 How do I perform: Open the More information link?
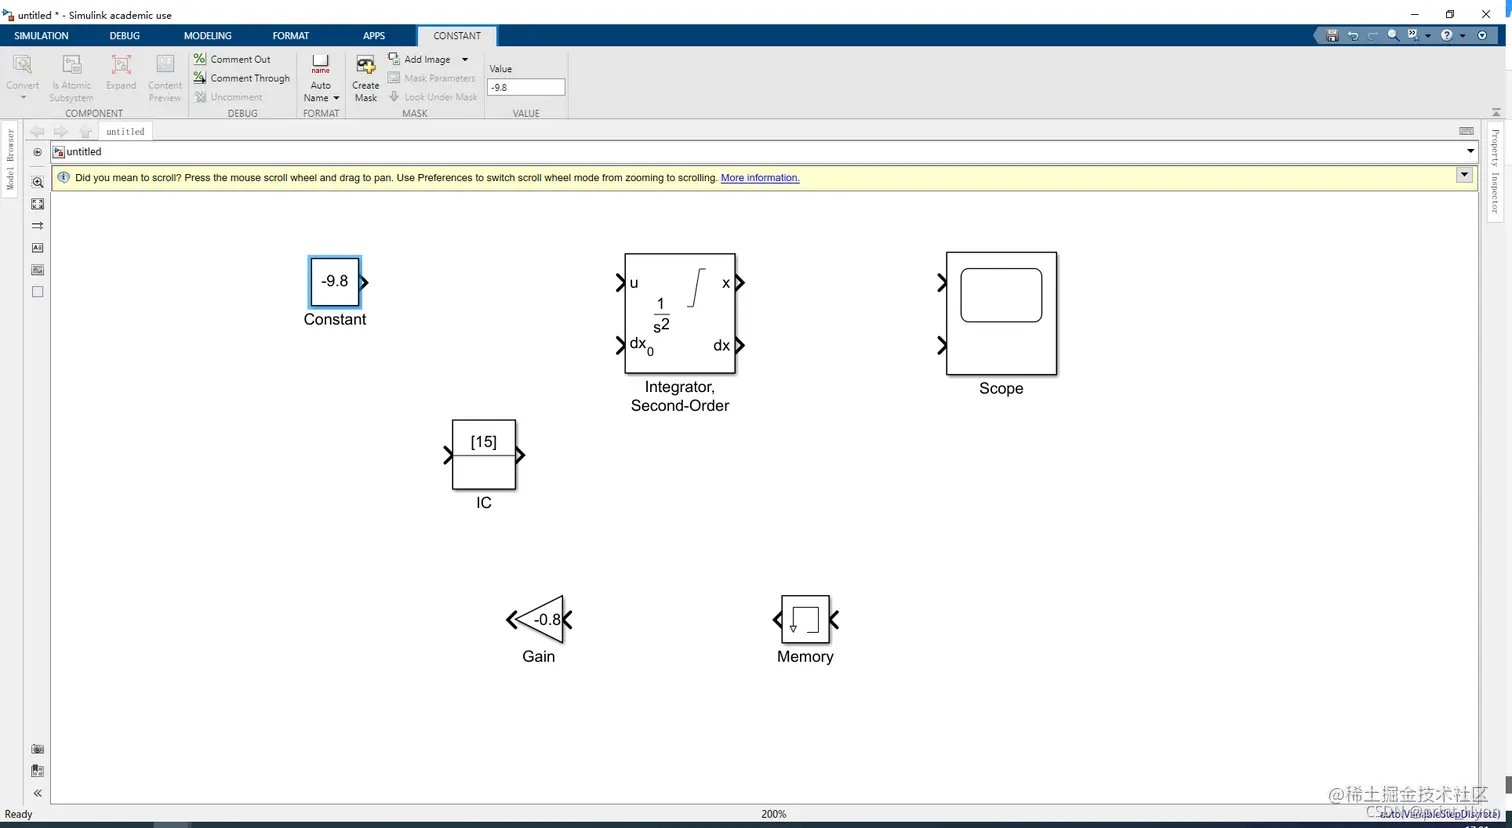click(x=760, y=178)
